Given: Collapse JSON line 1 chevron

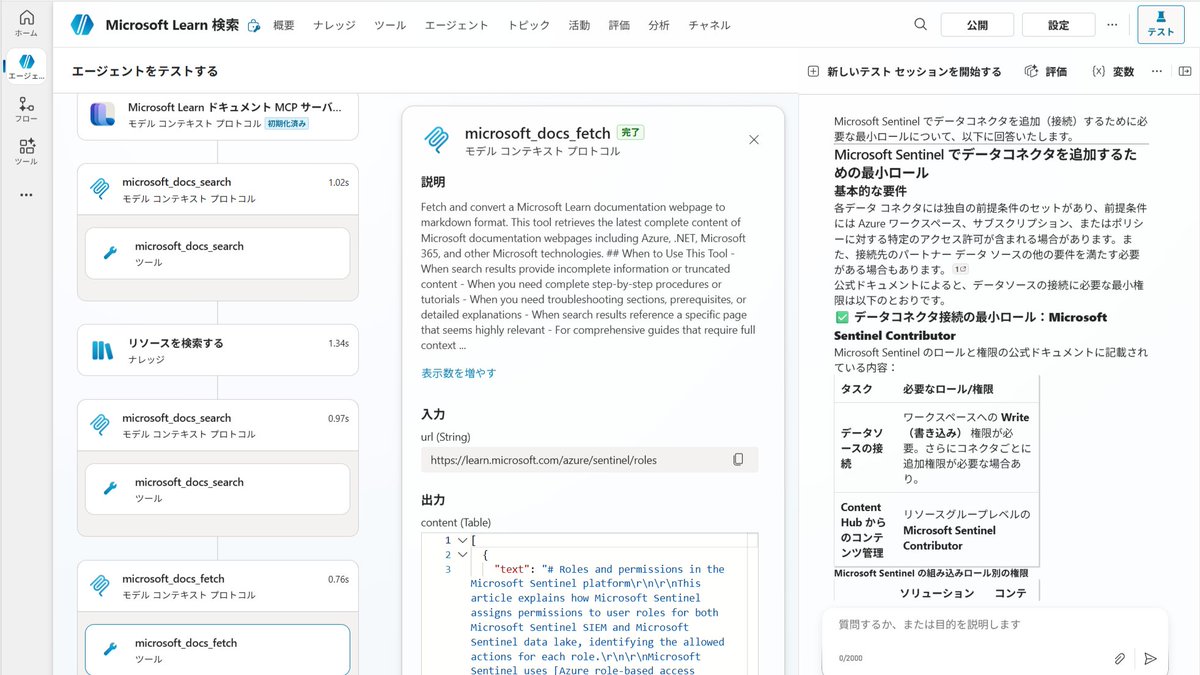Looking at the screenshot, I should pyautogui.click(x=462, y=541).
